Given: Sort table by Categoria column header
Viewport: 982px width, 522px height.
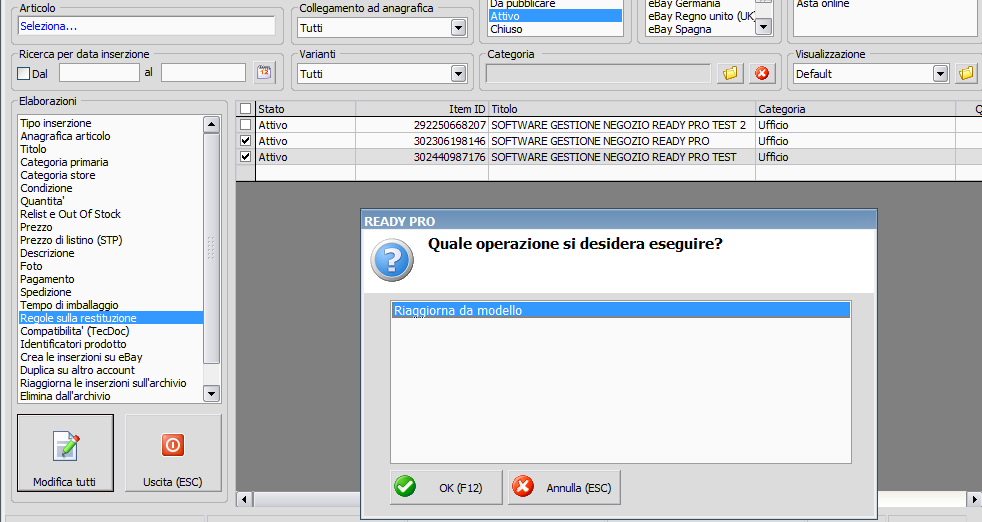Looking at the screenshot, I should 855,109.
